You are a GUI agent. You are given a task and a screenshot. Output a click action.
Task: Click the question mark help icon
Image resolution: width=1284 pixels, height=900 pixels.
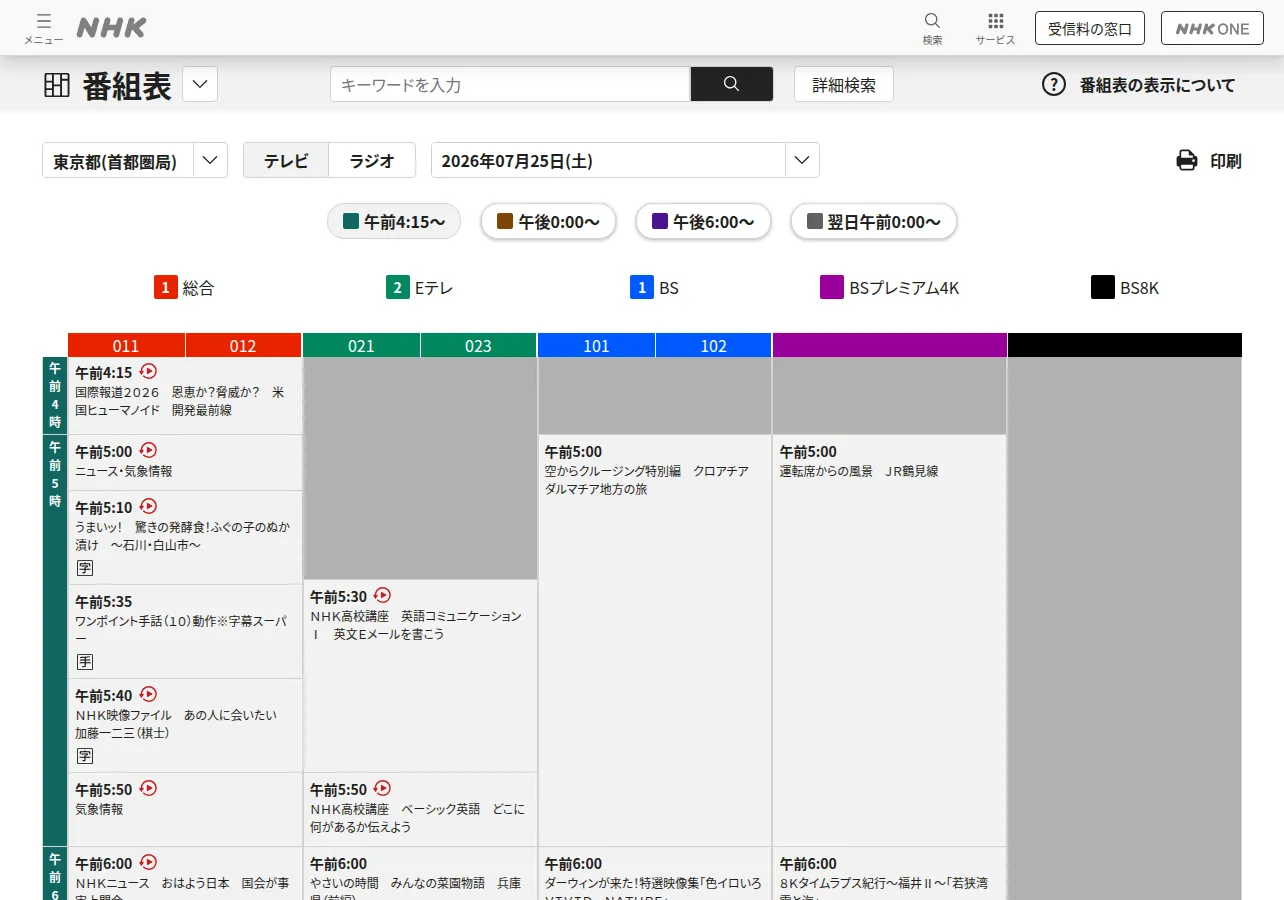(x=1054, y=85)
